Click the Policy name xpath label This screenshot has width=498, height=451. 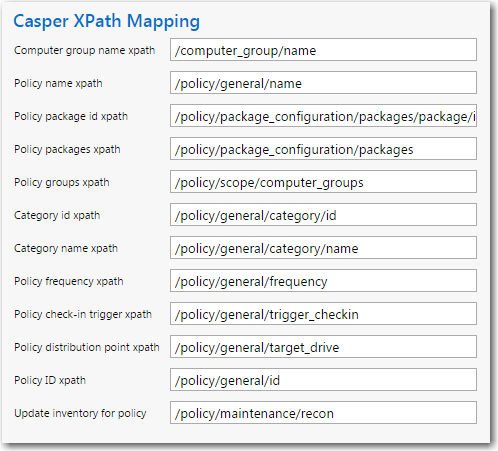(x=58, y=83)
